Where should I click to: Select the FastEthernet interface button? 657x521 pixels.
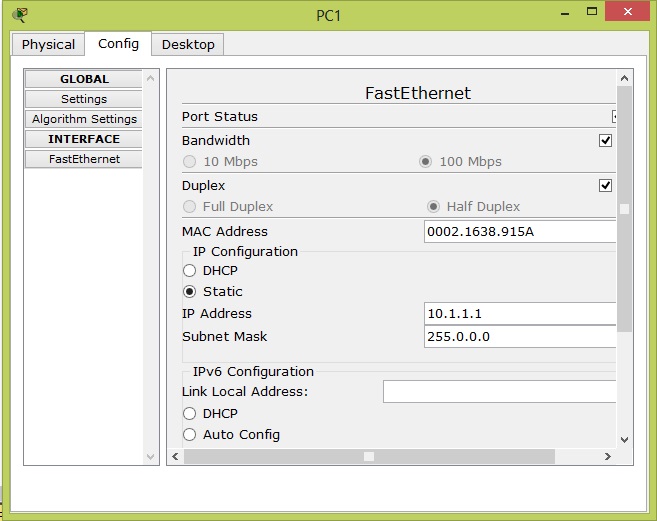[84, 159]
